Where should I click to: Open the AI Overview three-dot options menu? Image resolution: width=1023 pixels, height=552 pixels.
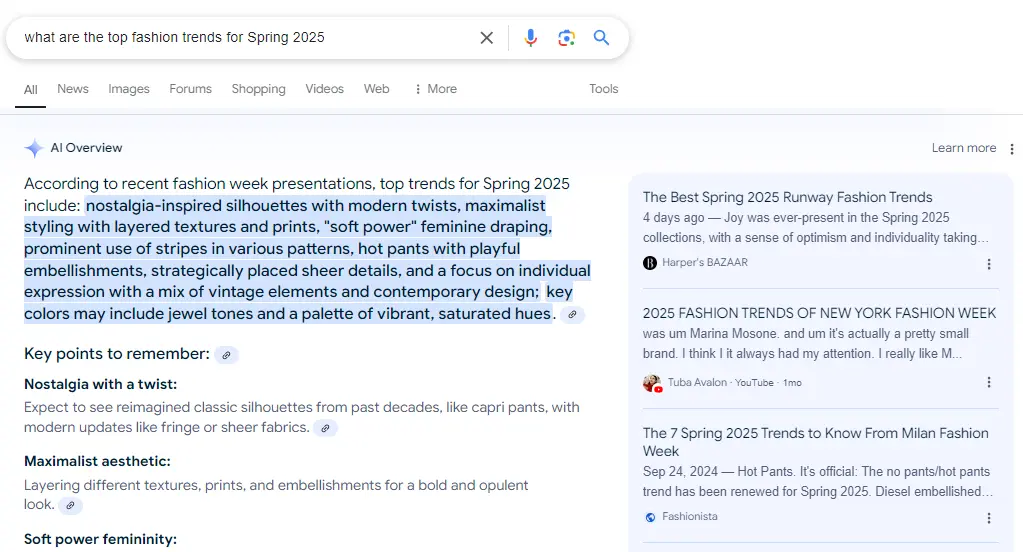1011,149
